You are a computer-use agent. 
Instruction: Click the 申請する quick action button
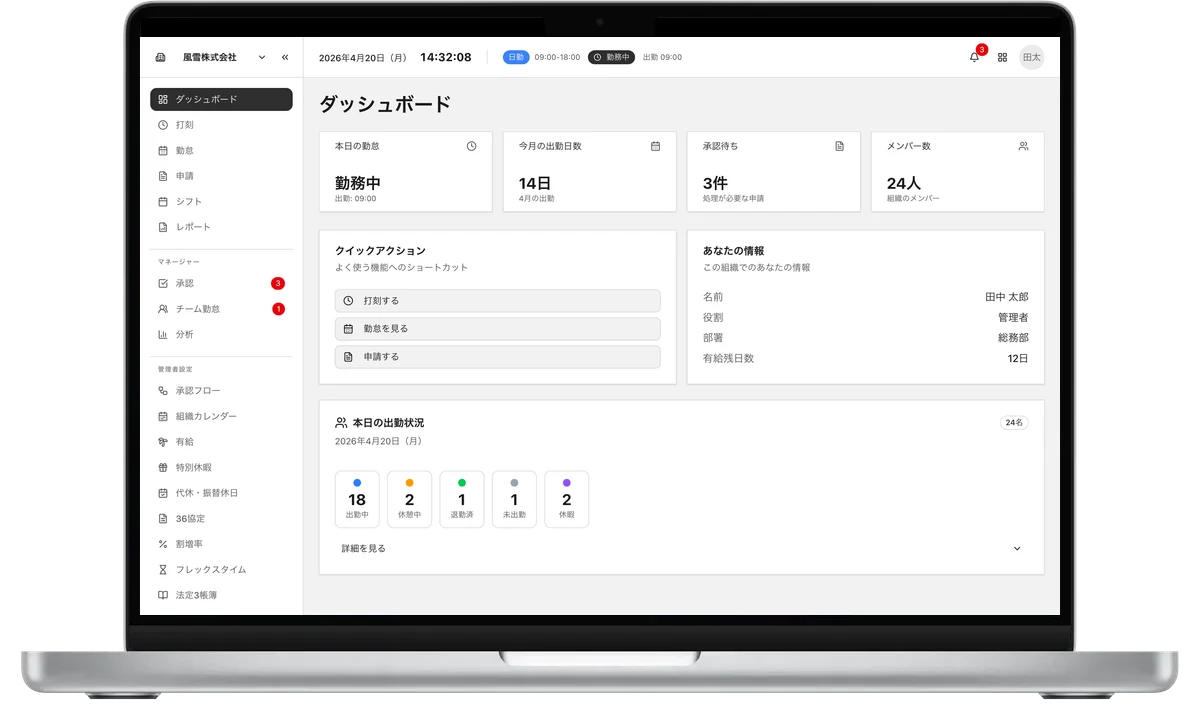tap(497, 357)
